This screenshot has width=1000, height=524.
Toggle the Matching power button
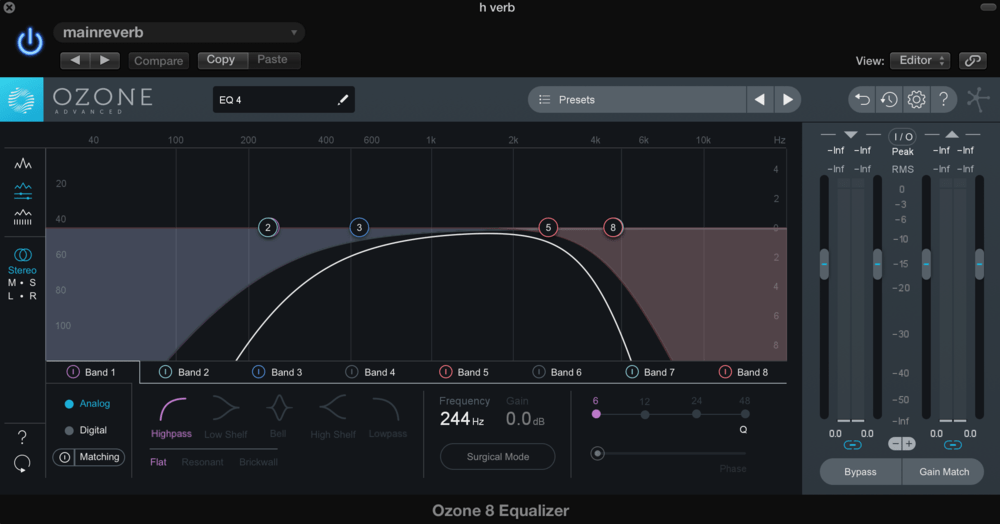pyautogui.click(x=64, y=457)
